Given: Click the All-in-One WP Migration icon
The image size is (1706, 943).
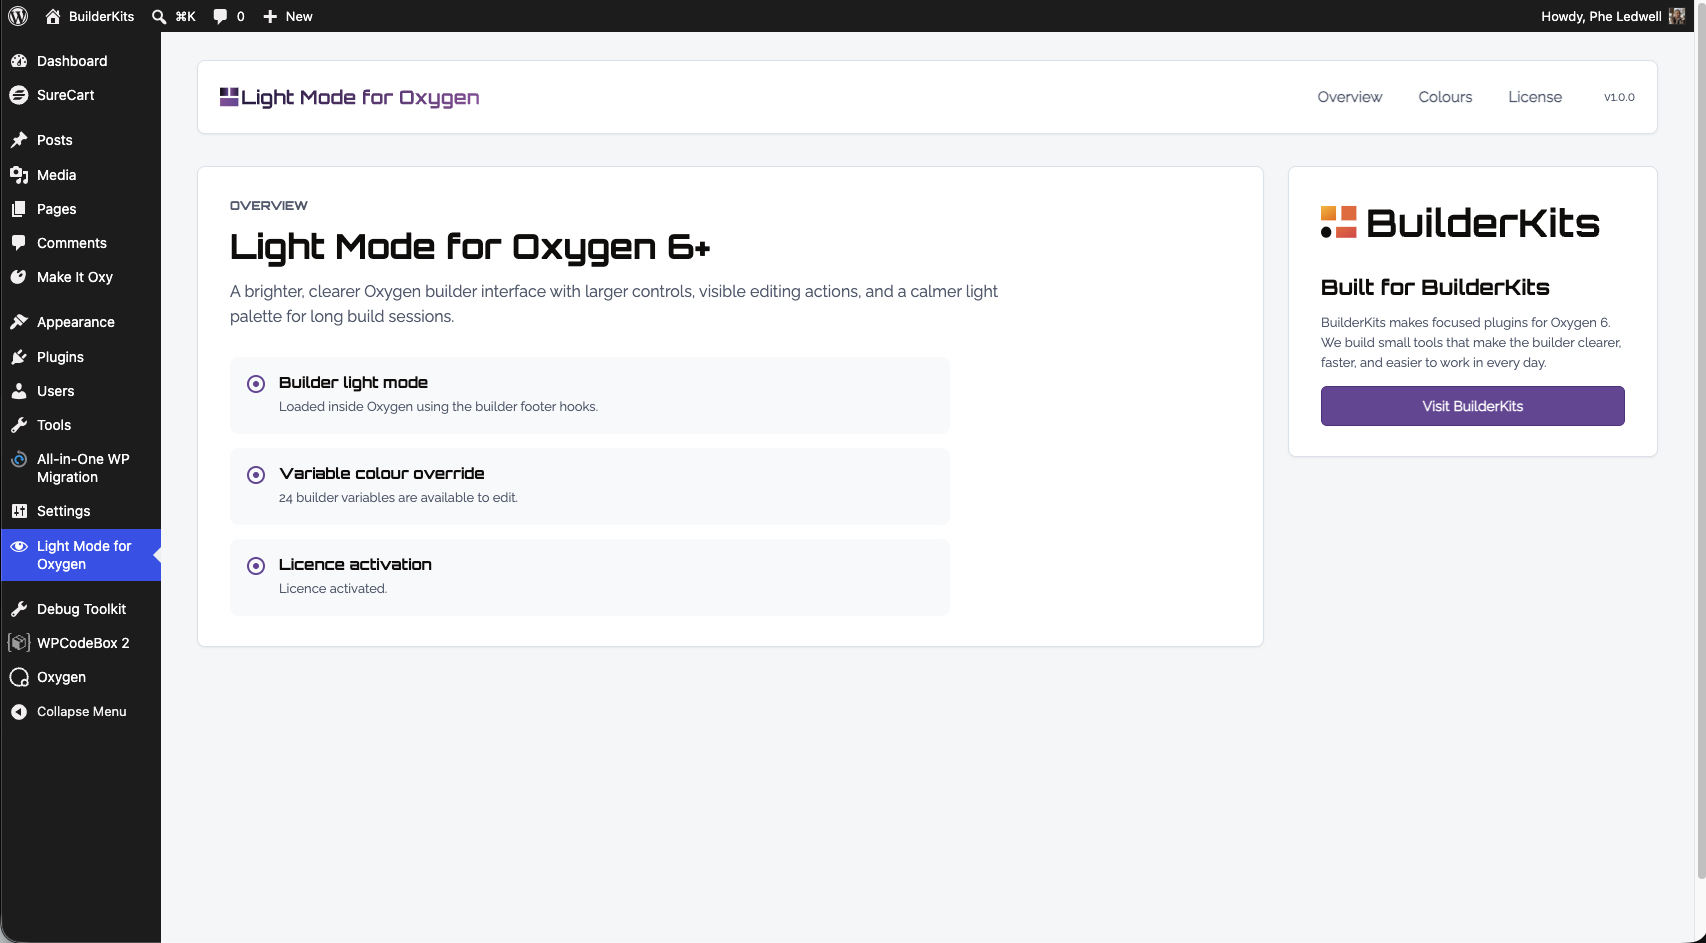Looking at the screenshot, I should [19, 459].
